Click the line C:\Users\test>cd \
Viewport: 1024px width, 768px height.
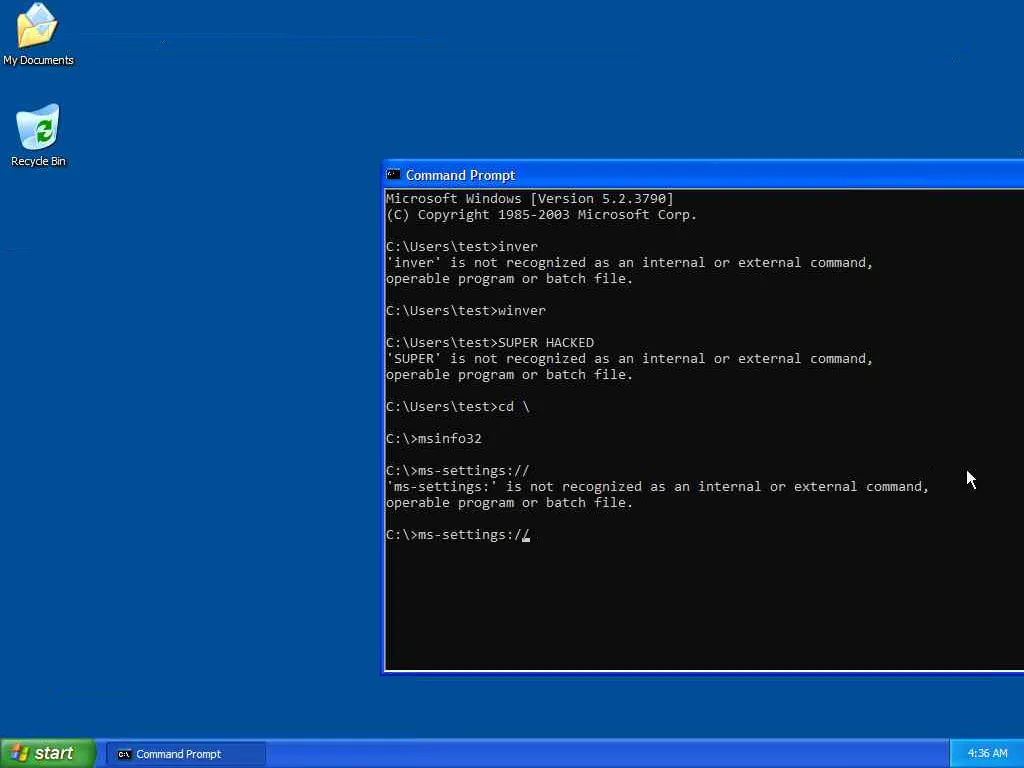click(x=458, y=407)
